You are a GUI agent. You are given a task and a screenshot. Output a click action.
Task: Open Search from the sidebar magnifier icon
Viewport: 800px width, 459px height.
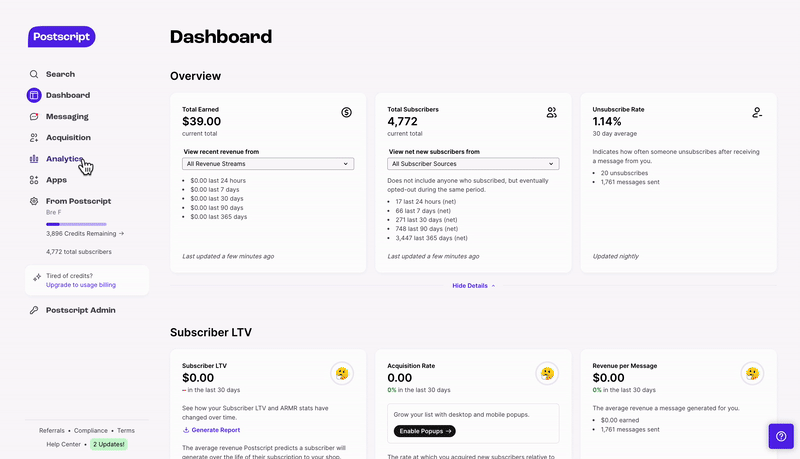click(x=34, y=74)
